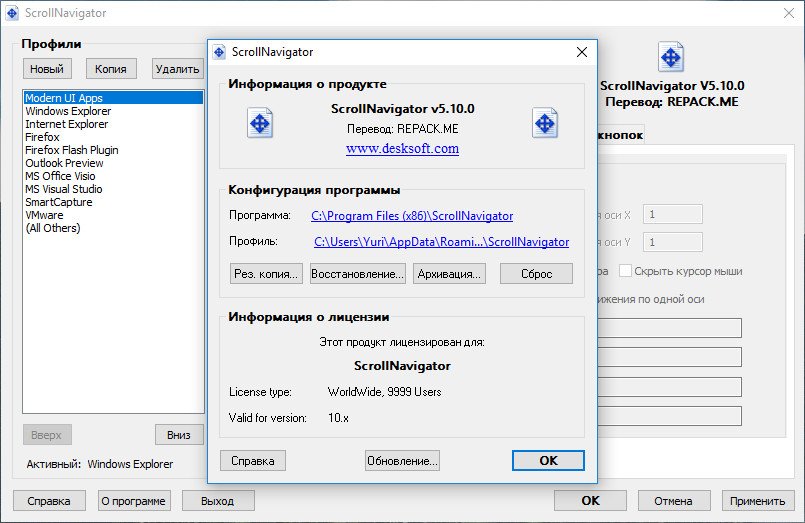The height and width of the screenshot is (523, 805).
Task: Close the About dialog with the X
Action: coord(582,52)
